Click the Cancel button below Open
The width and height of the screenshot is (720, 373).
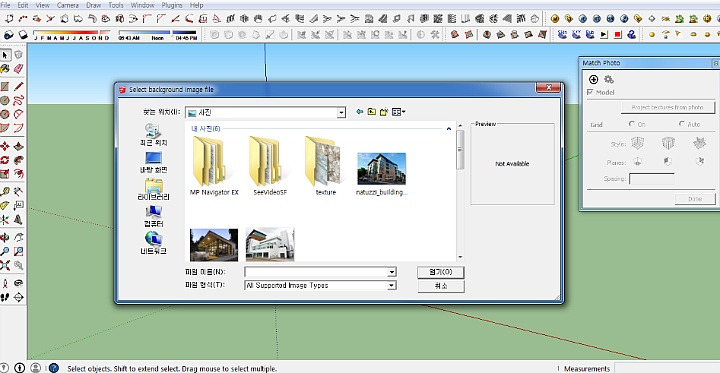point(441,286)
